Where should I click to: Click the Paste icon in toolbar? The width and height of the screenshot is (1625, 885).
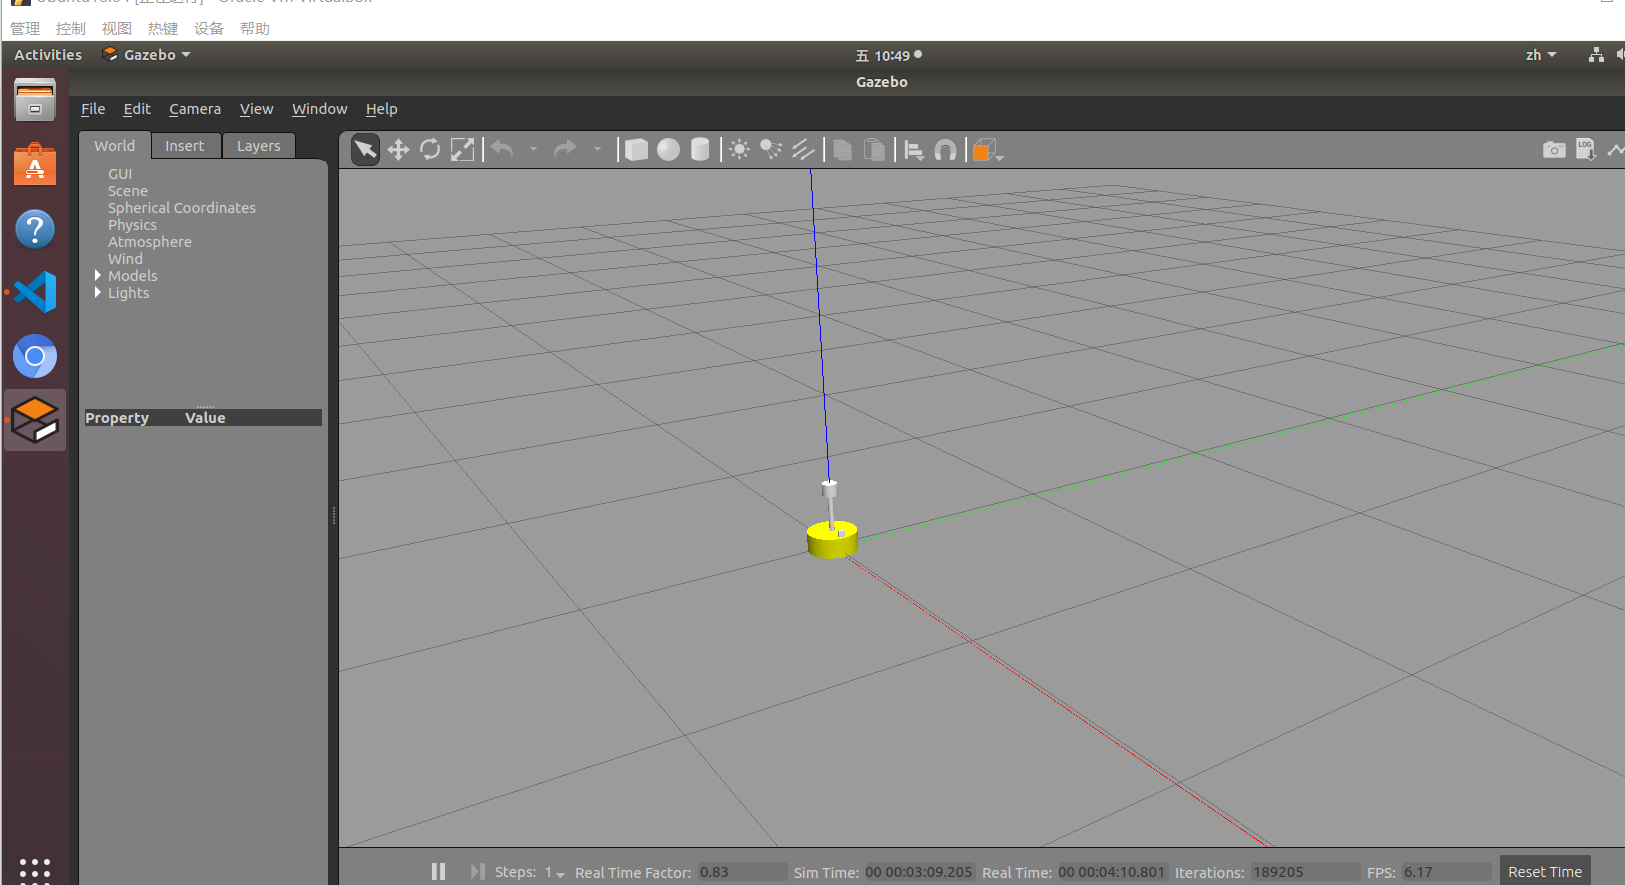tap(875, 150)
